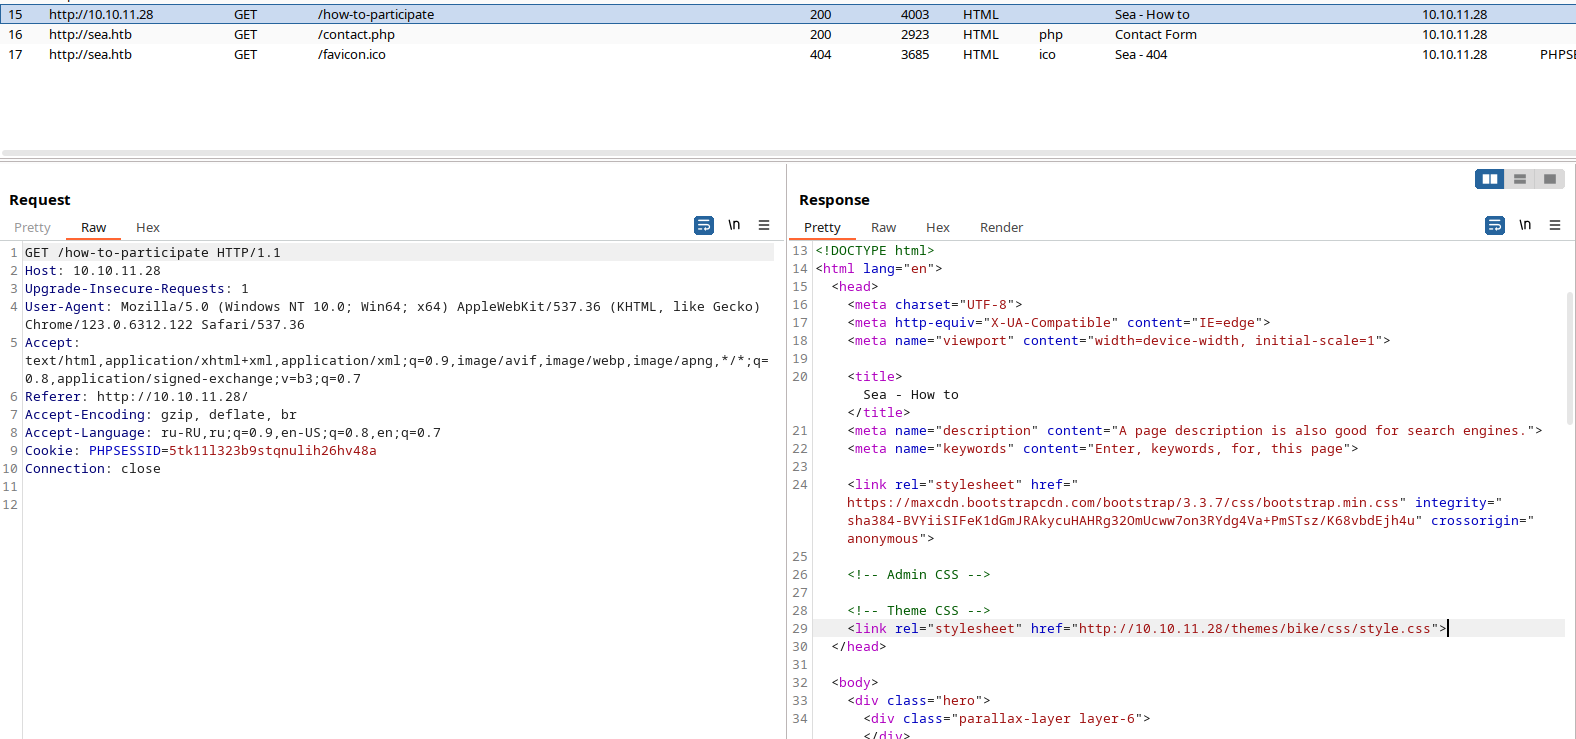
Task: Click the parallax-layer layer-6 line
Action: pyautogui.click(x=1007, y=719)
